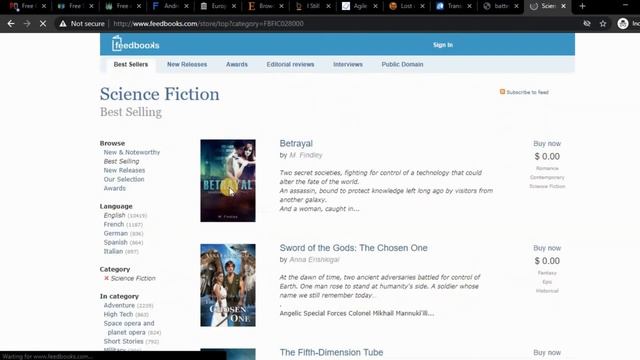Click Fantasy tag under Sword of the Gods price

[547, 273]
